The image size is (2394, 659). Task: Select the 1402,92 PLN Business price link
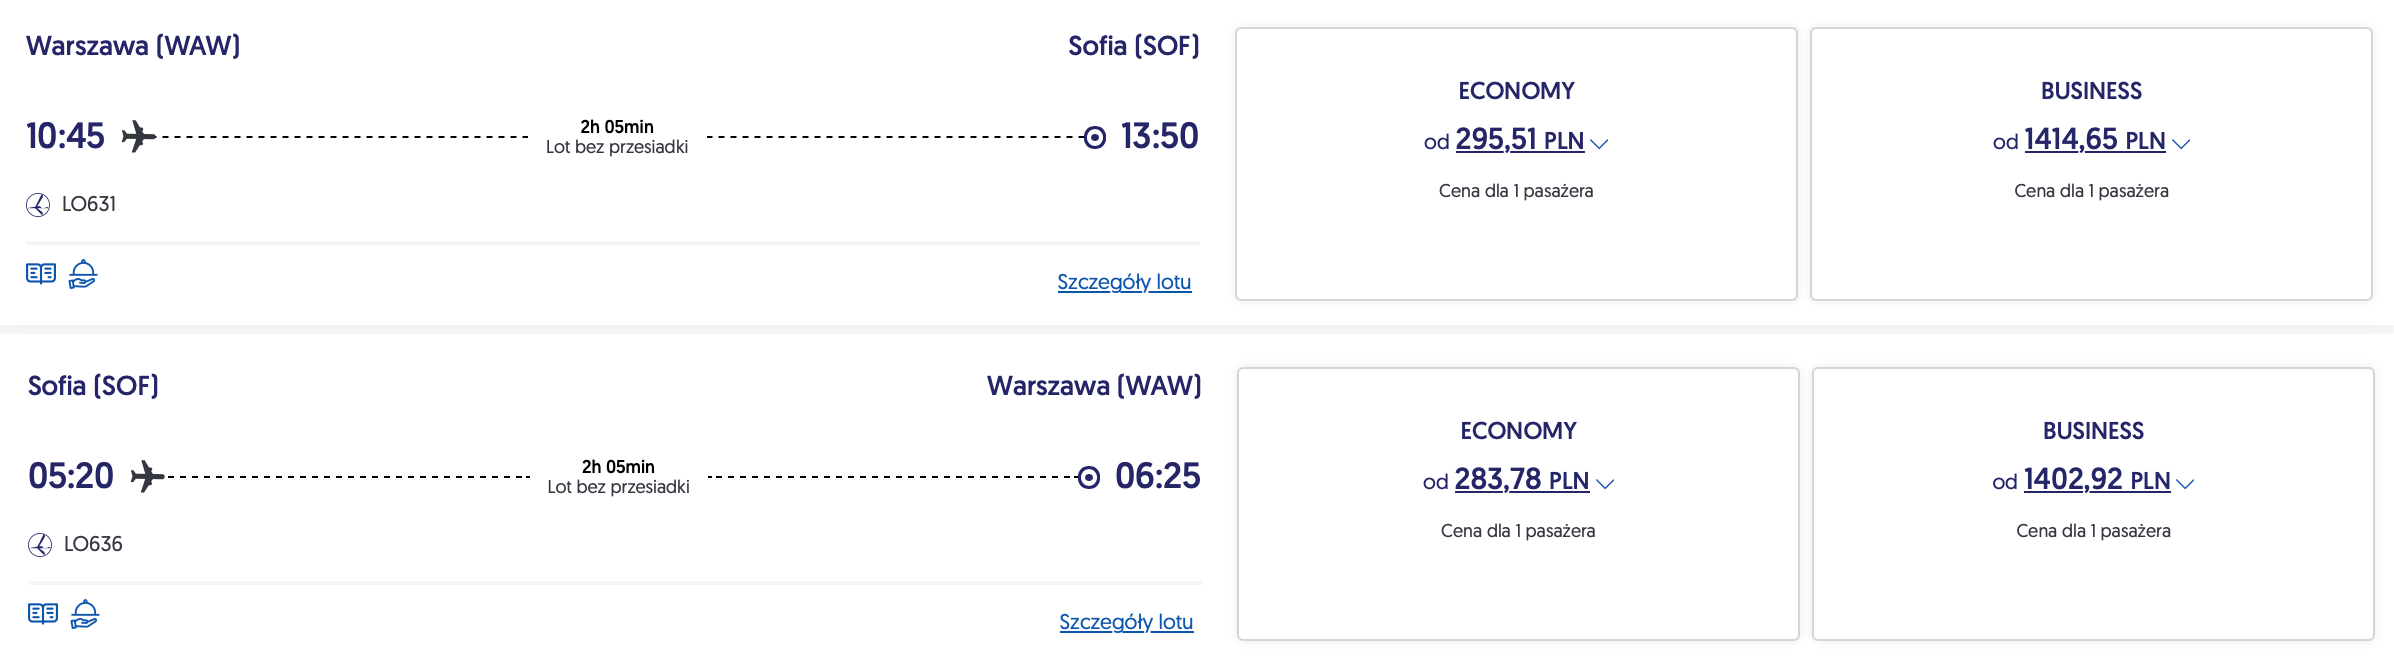coord(2096,480)
